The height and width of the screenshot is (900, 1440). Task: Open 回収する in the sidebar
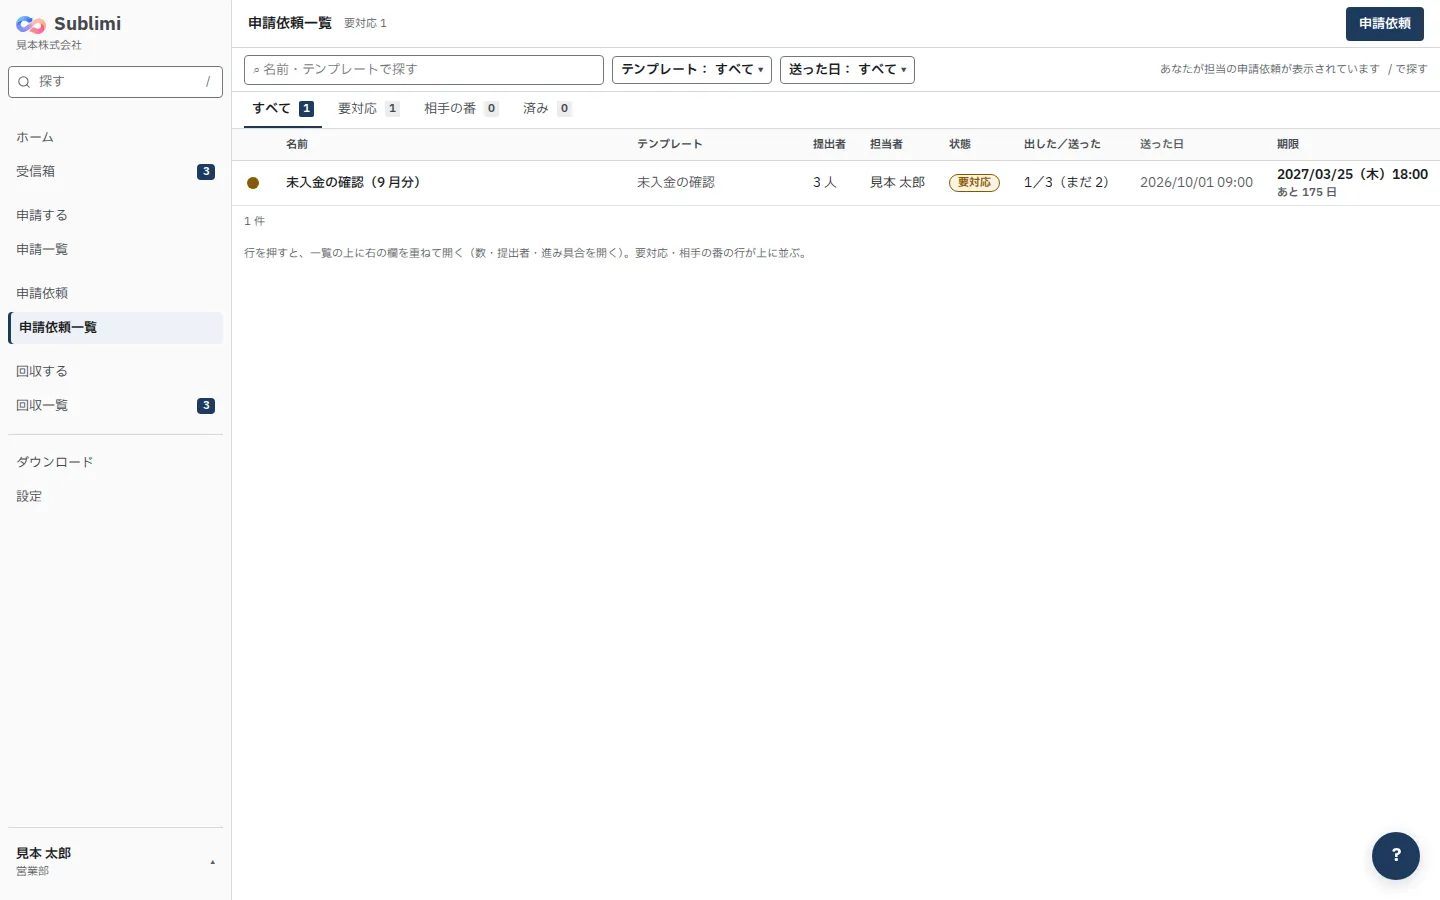115,372
